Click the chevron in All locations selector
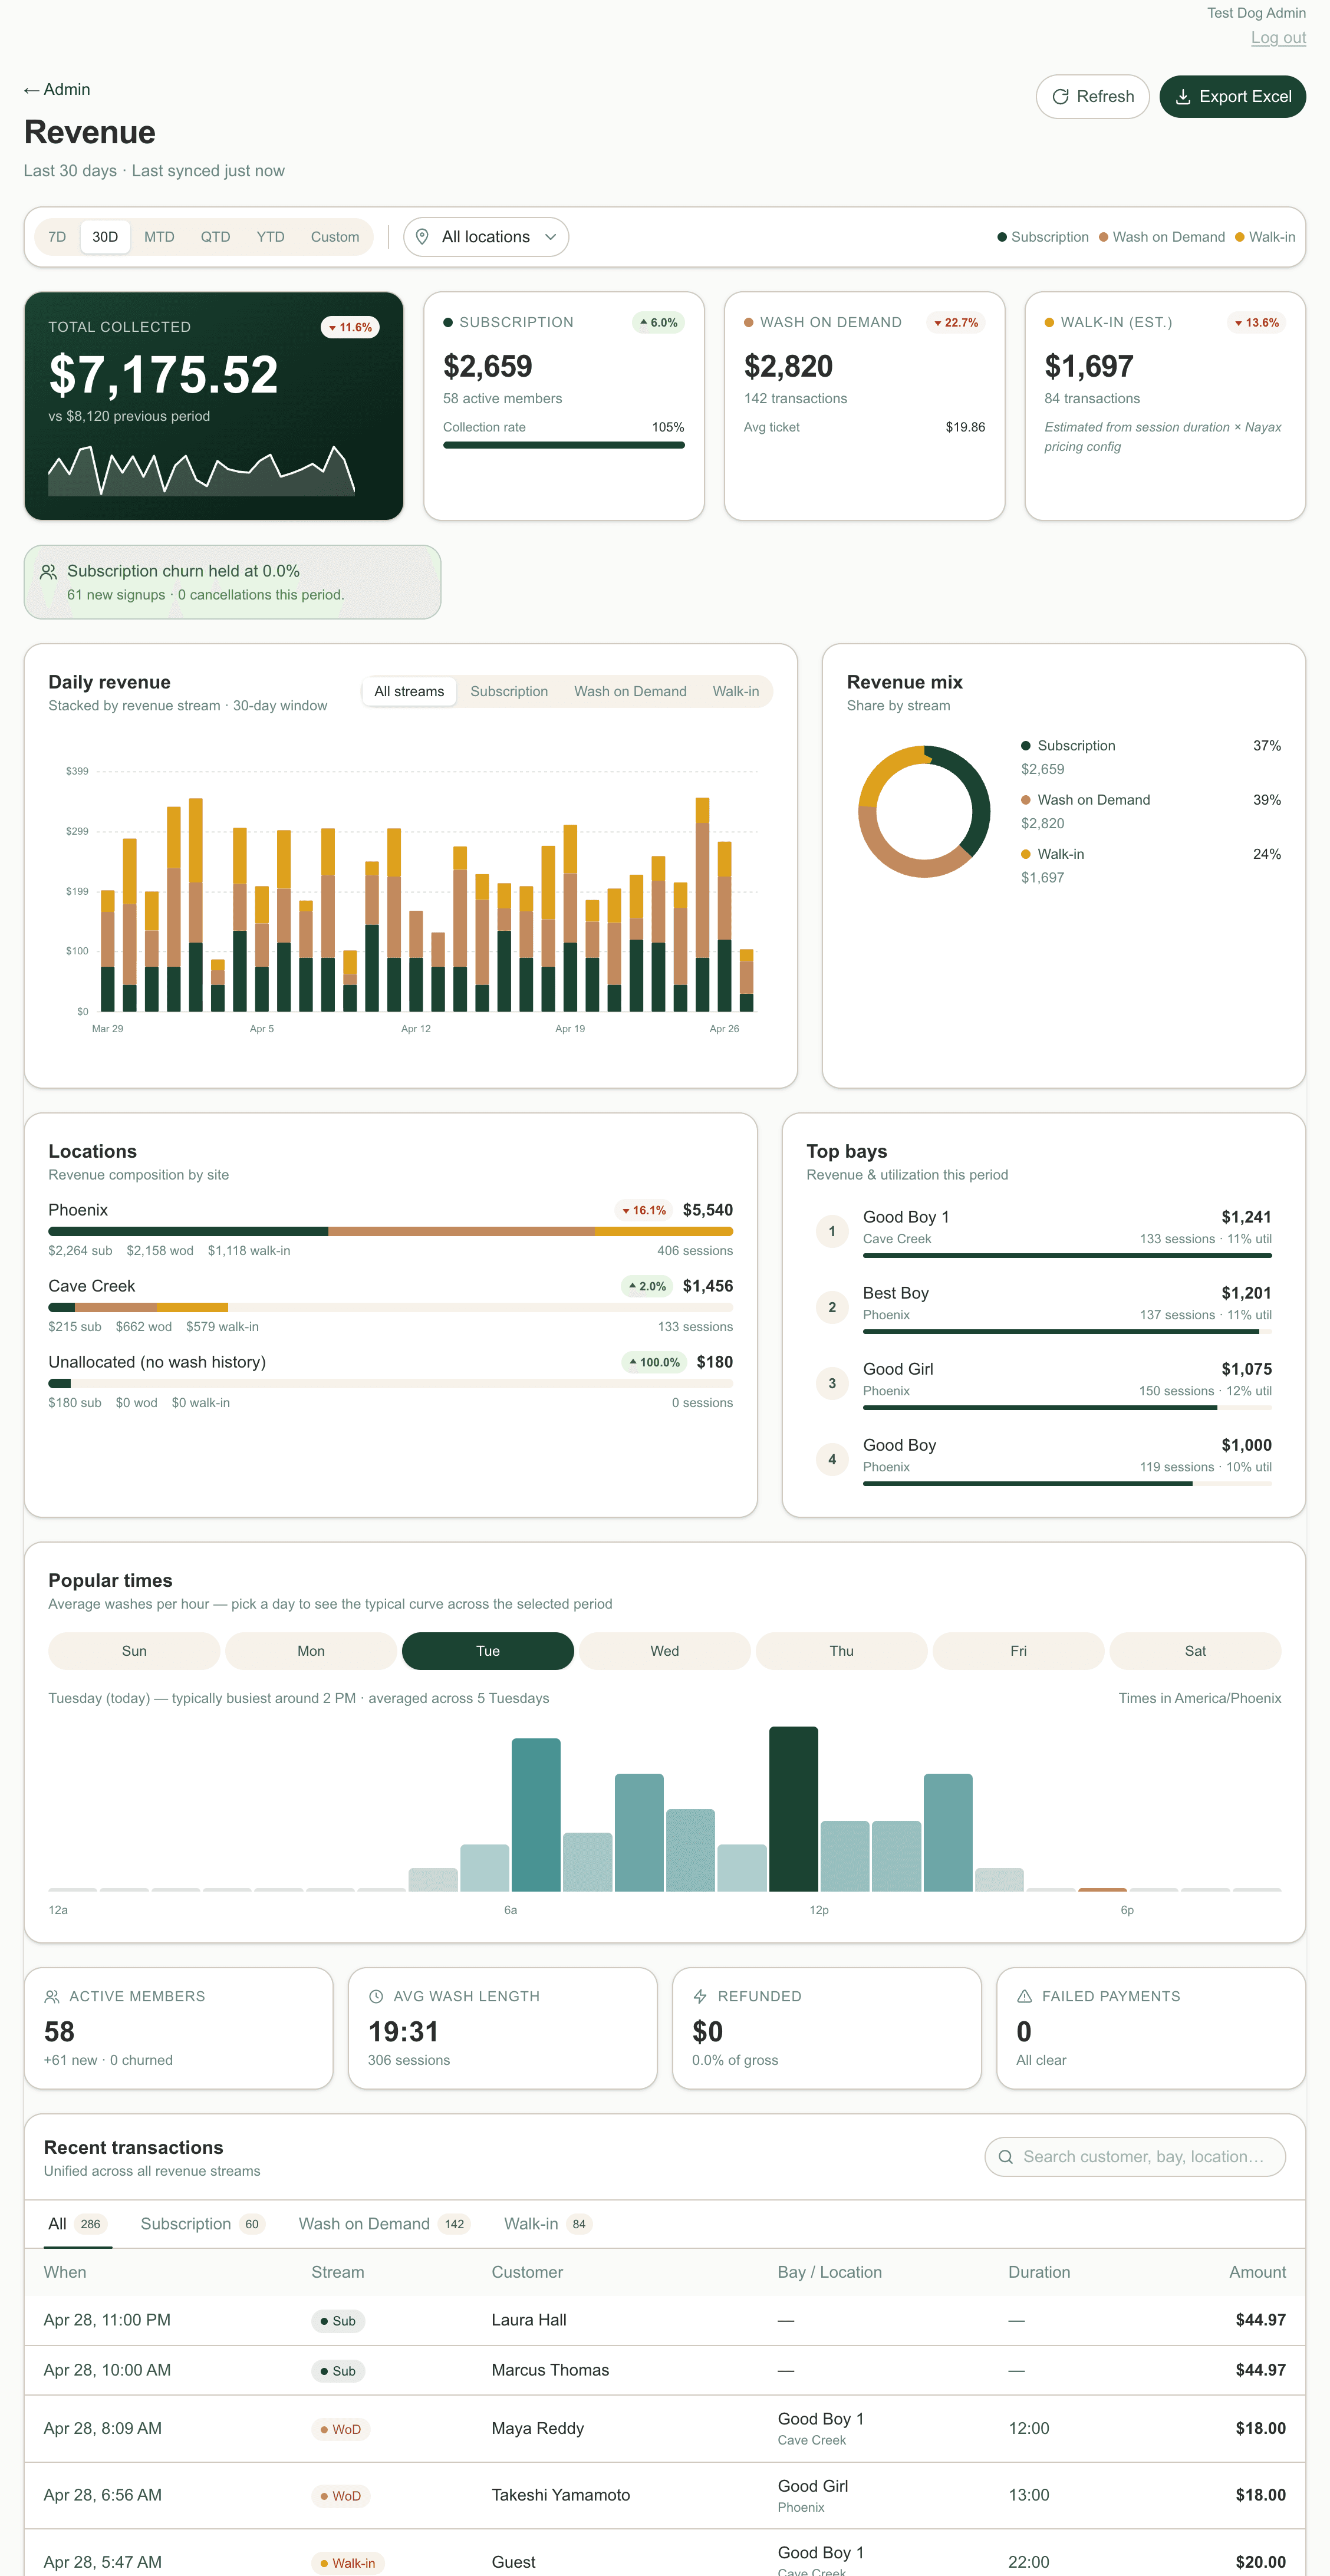This screenshot has width=1330, height=2576. coord(550,237)
